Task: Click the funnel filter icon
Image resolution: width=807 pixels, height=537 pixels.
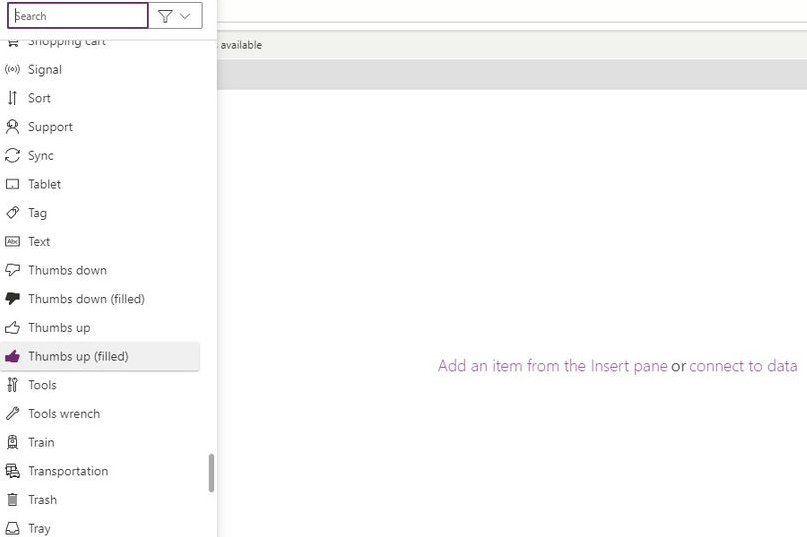Action: [165, 16]
